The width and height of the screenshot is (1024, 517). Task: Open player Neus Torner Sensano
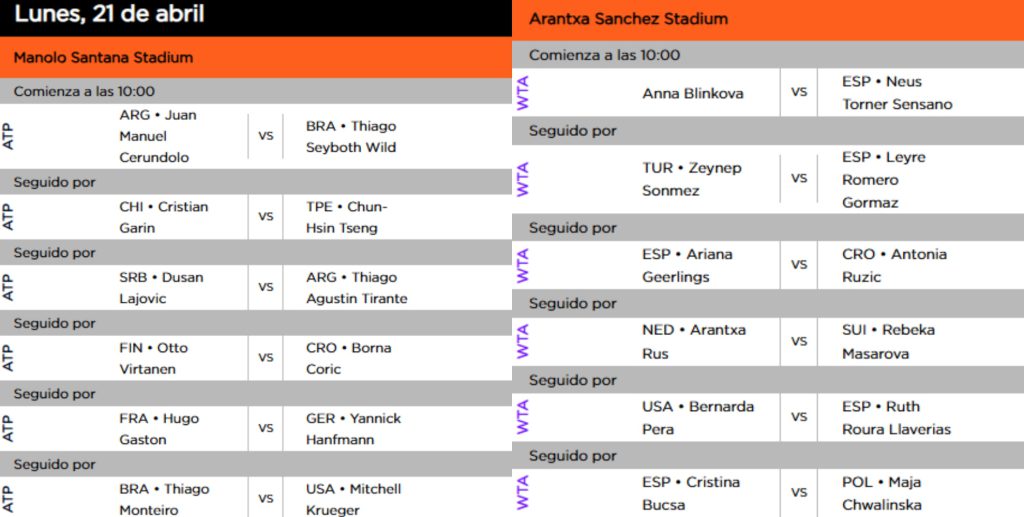[897, 93]
